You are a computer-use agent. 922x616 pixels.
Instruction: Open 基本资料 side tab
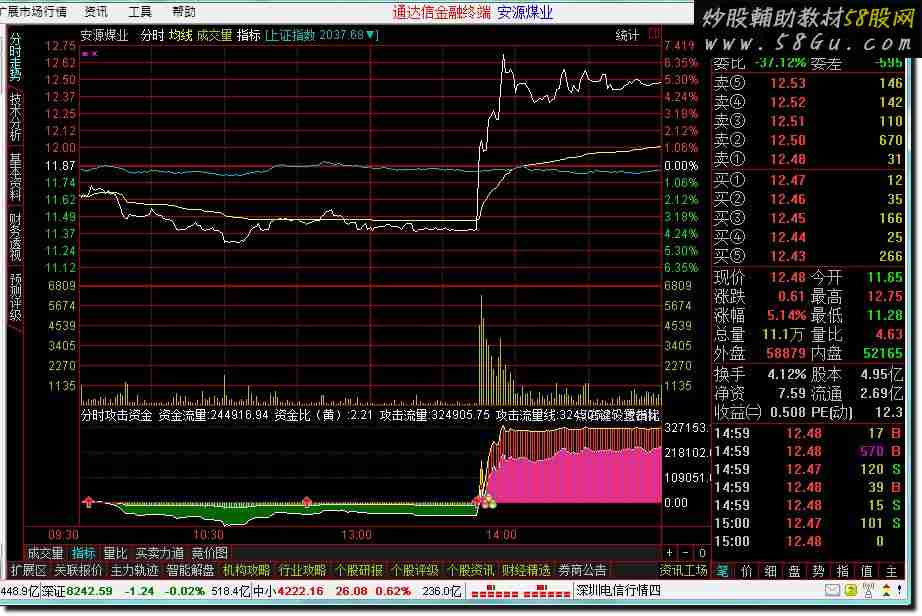click(x=15, y=177)
